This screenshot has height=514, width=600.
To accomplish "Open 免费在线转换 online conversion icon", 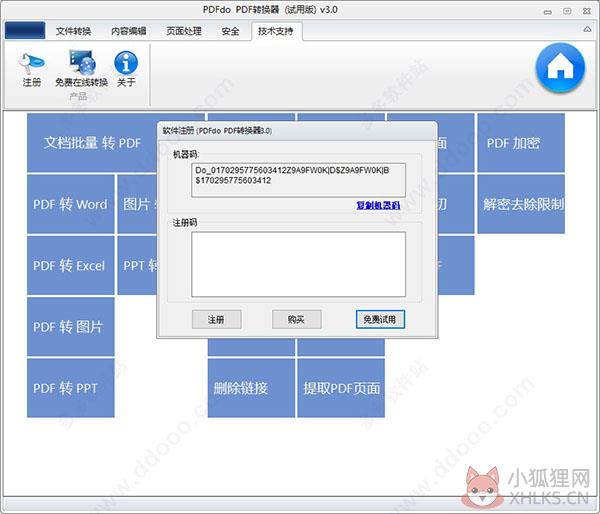I will (x=81, y=69).
